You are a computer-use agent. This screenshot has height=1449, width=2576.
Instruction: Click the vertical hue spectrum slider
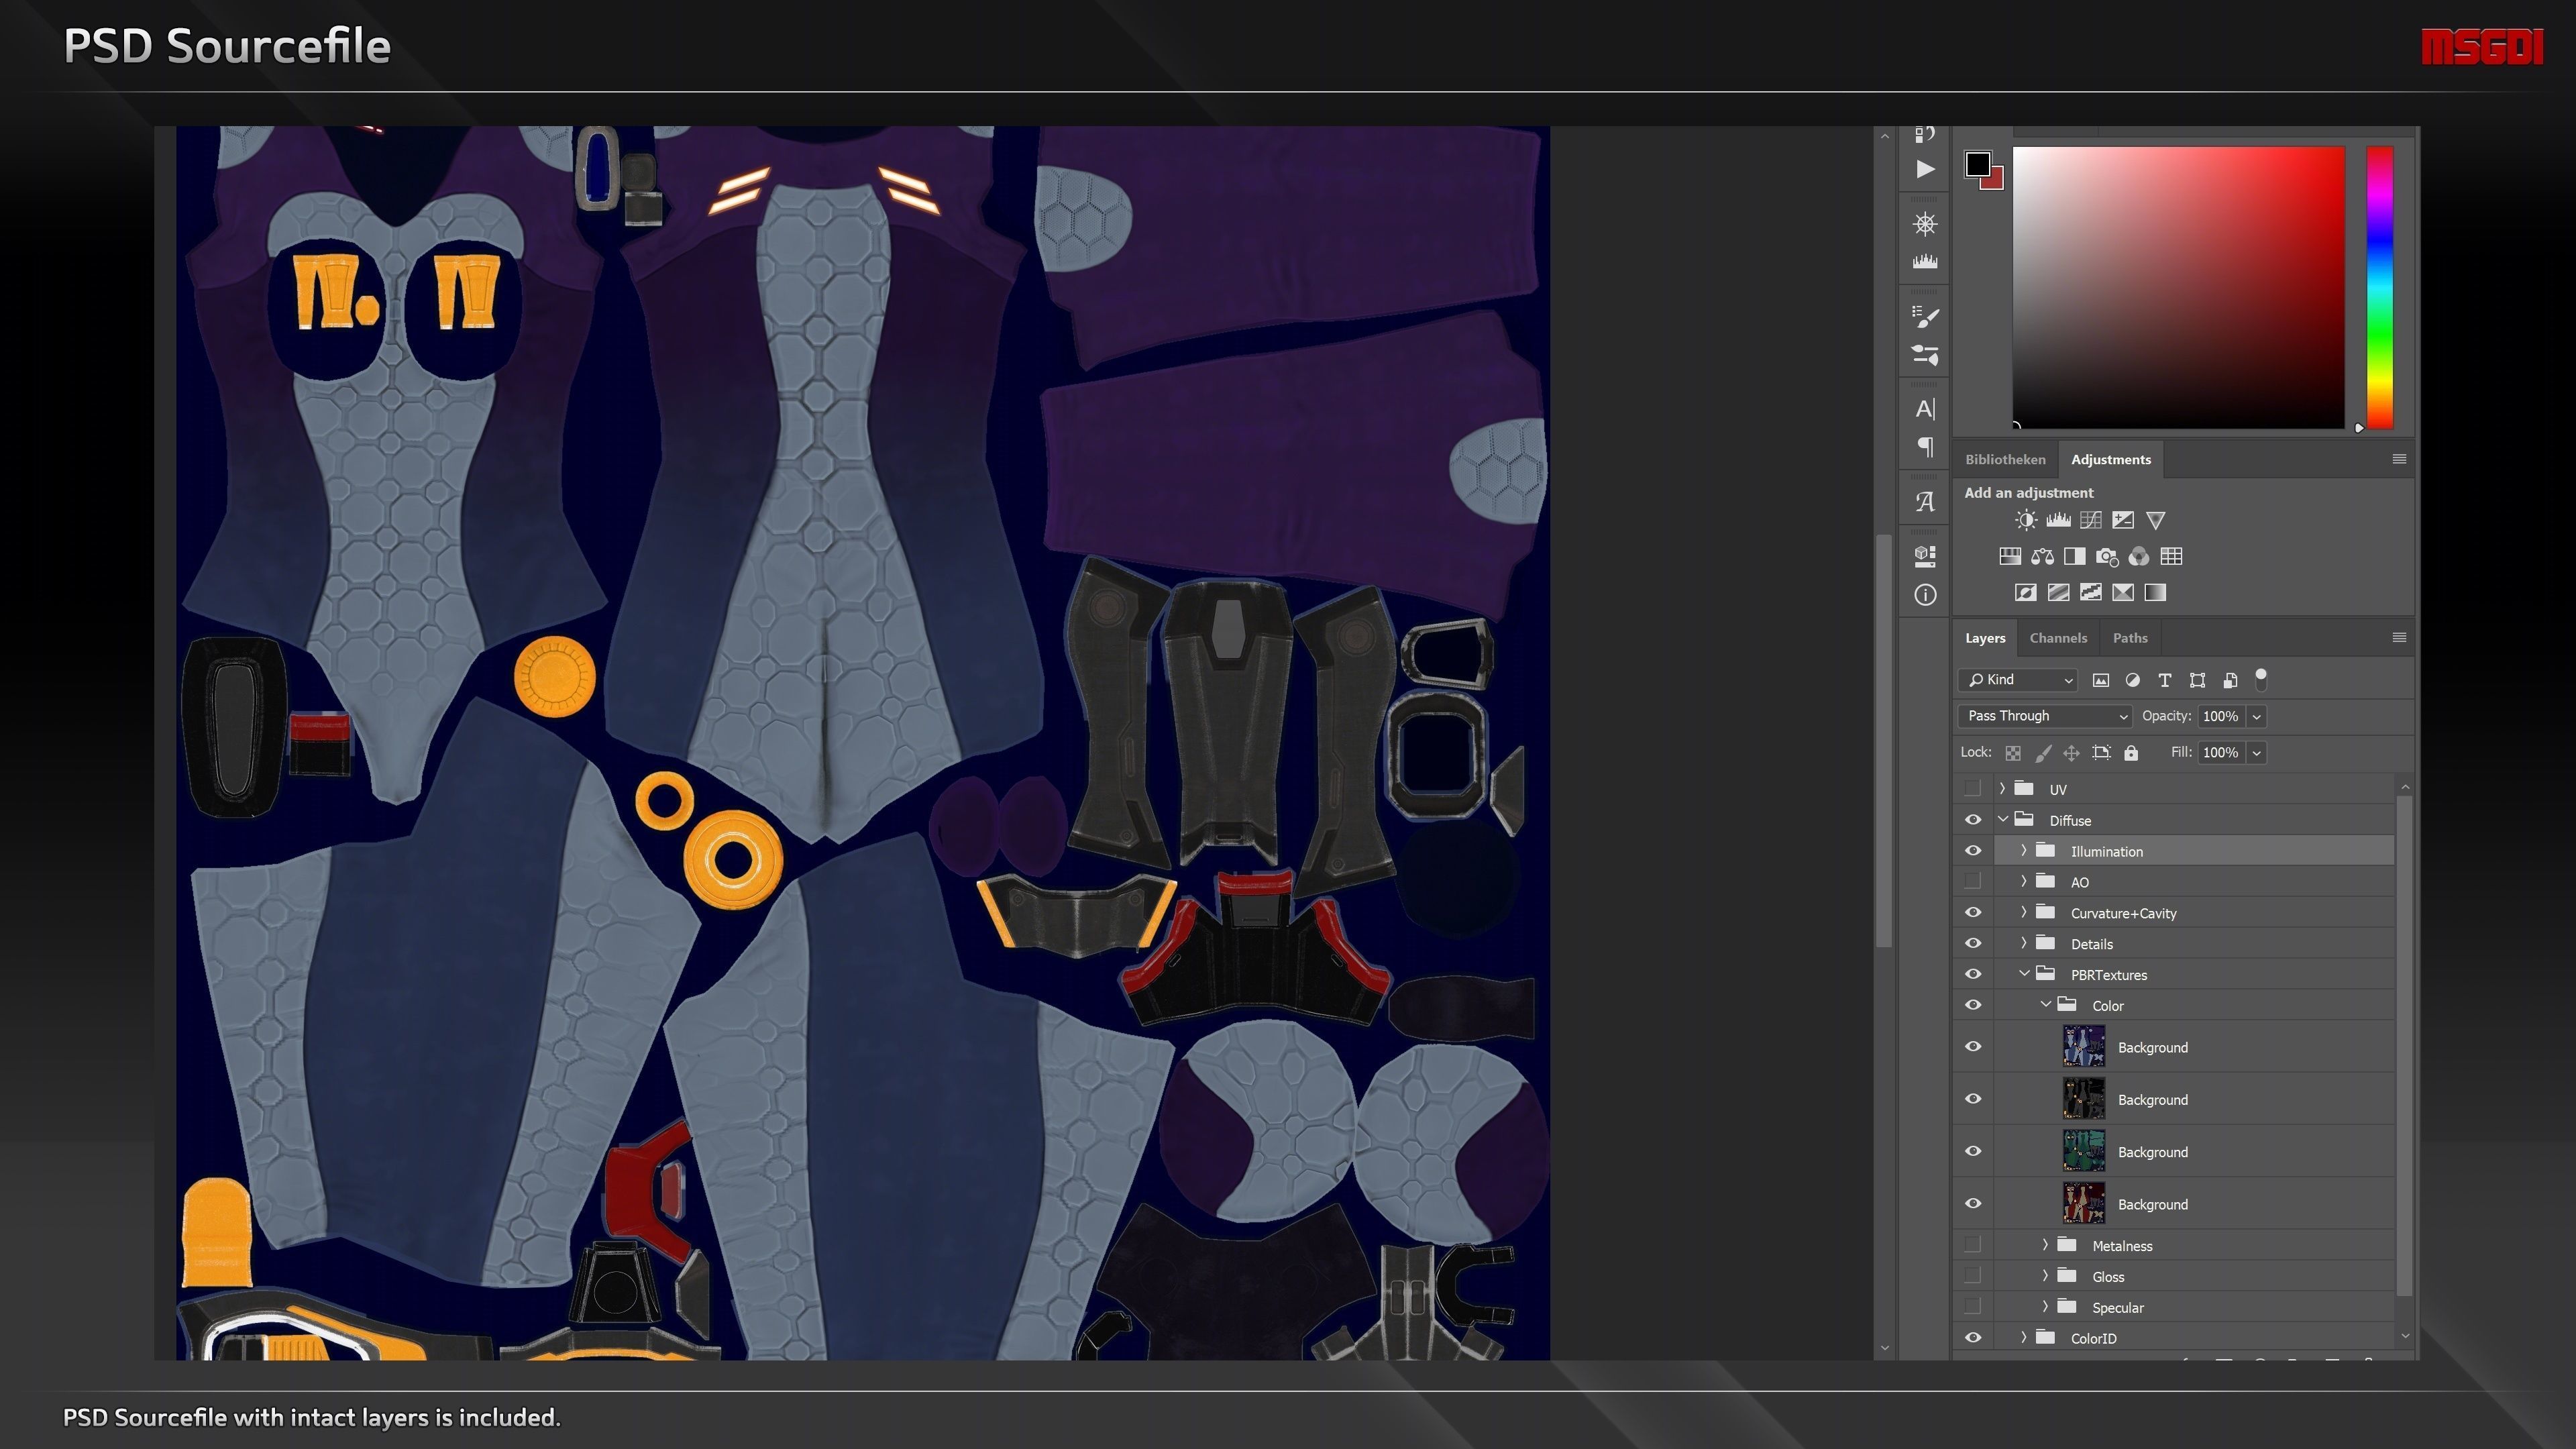click(x=2379, y=288)
